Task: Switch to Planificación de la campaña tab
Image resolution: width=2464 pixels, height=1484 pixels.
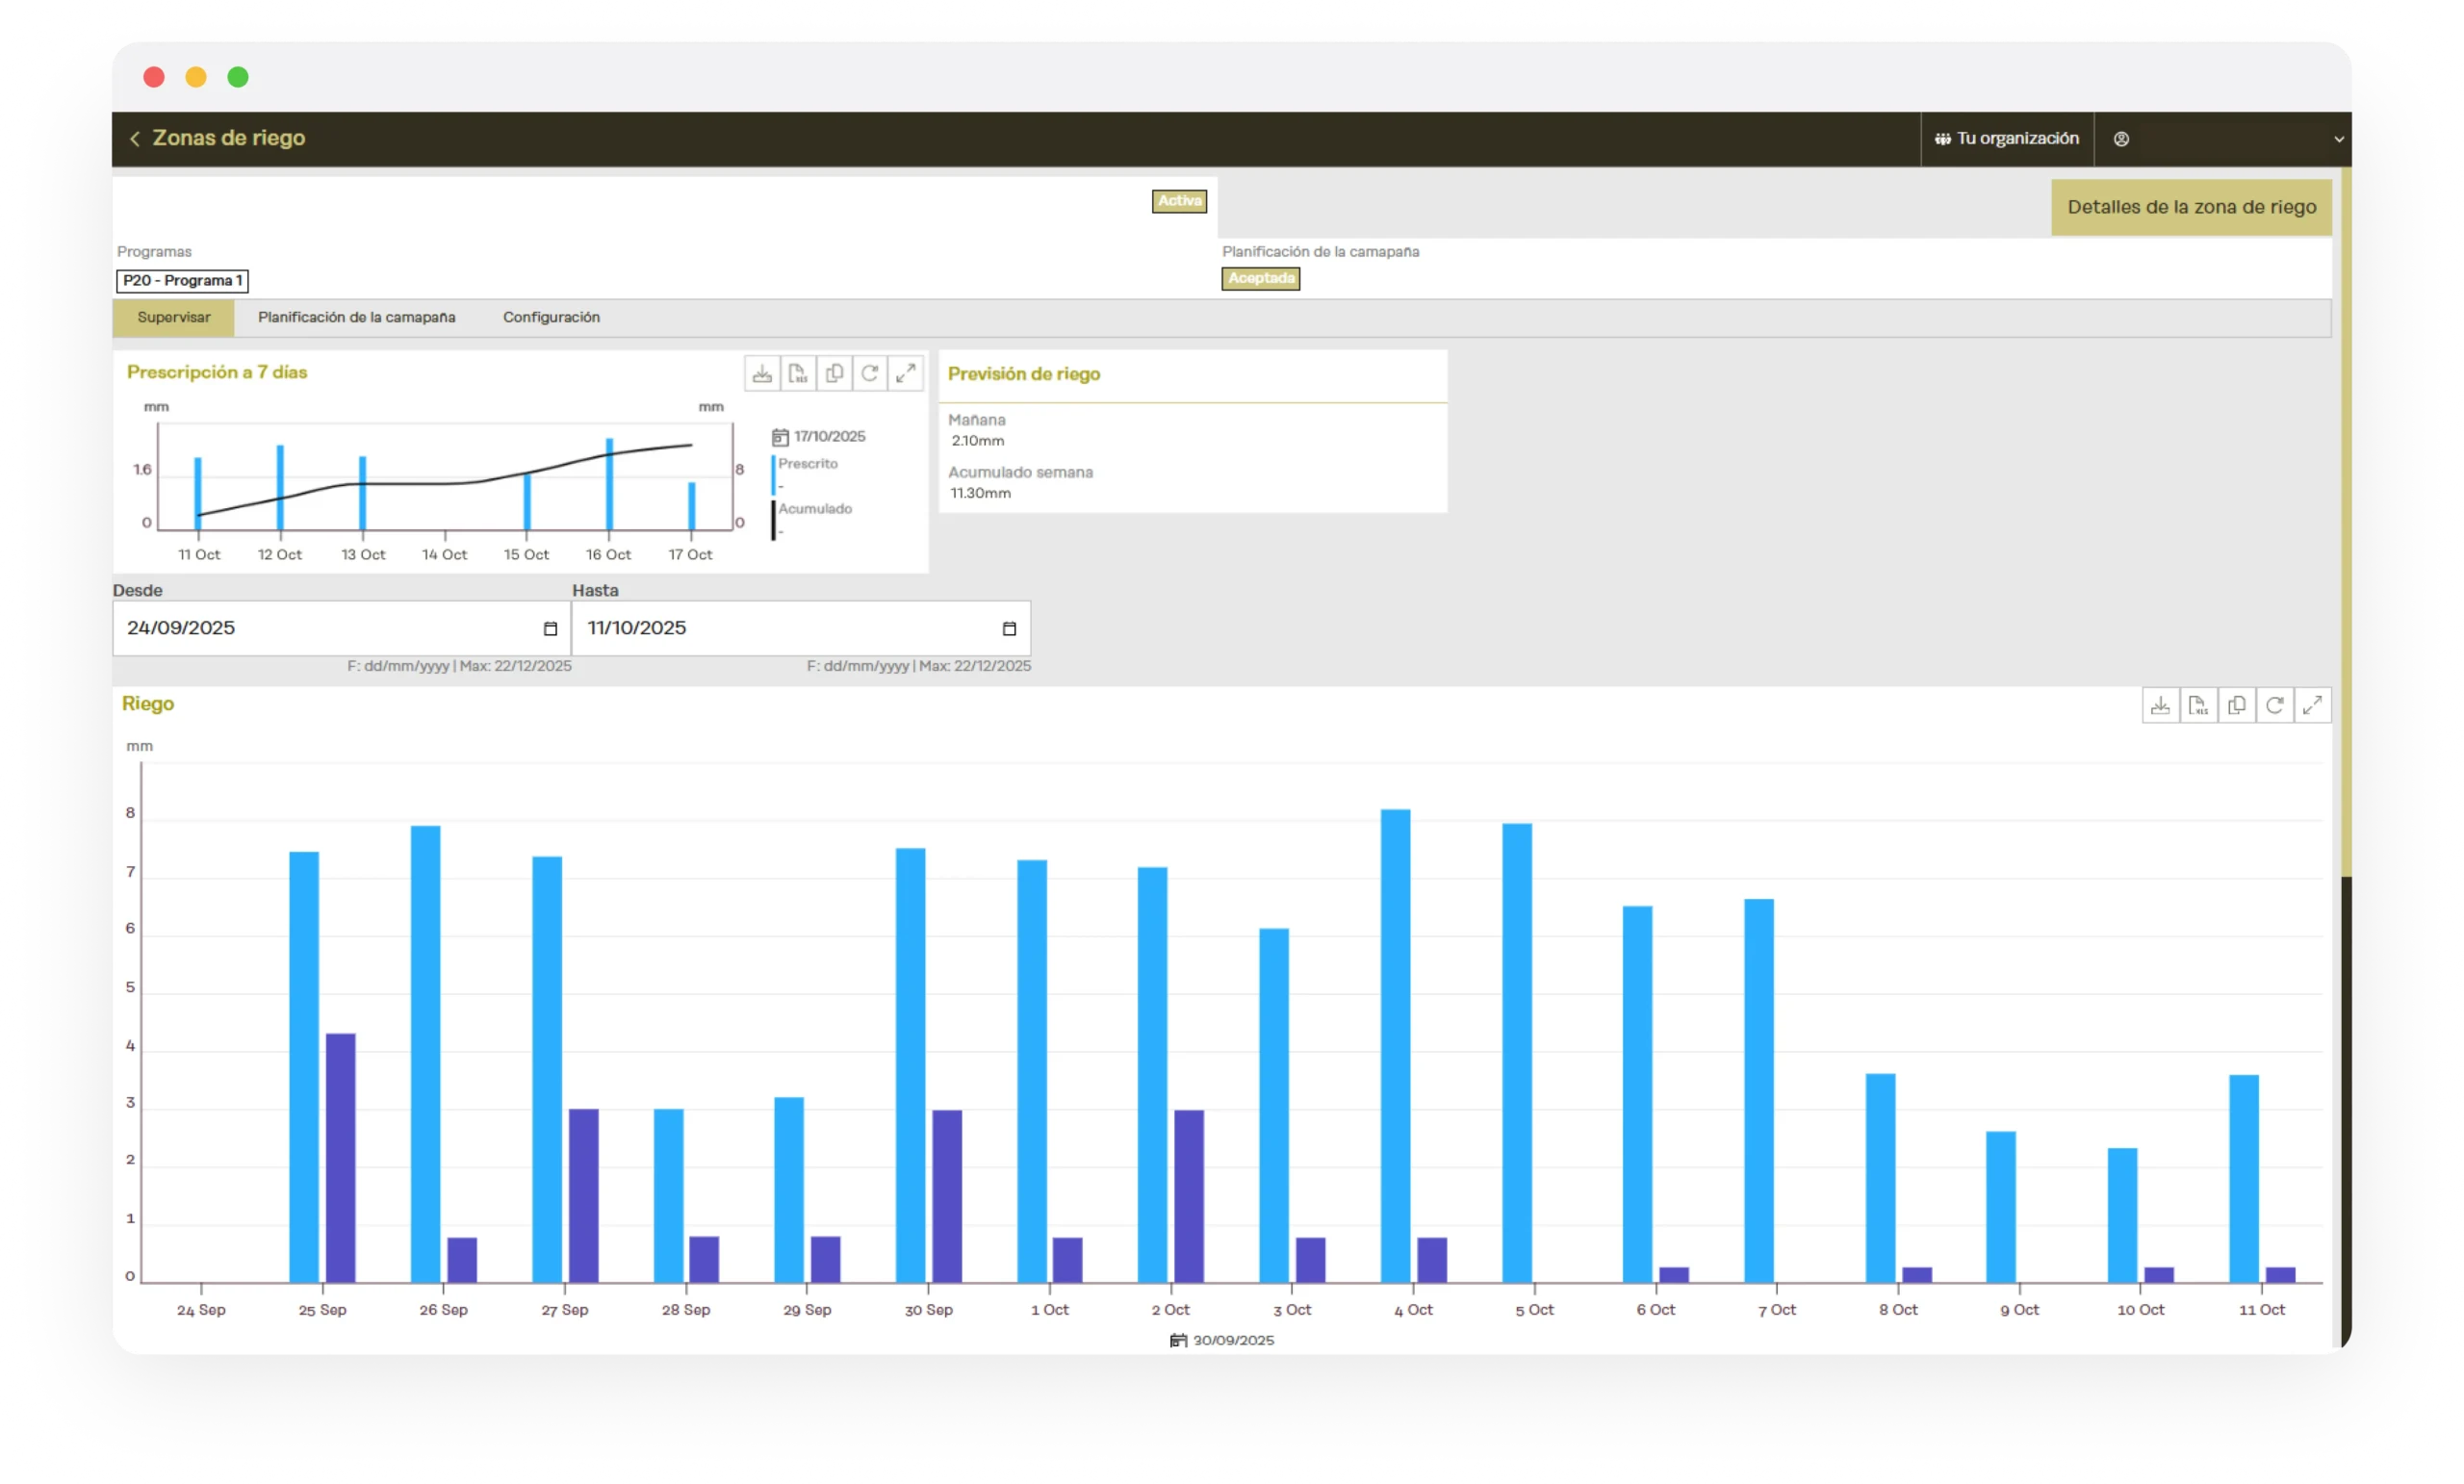Action: coord(356,318)
